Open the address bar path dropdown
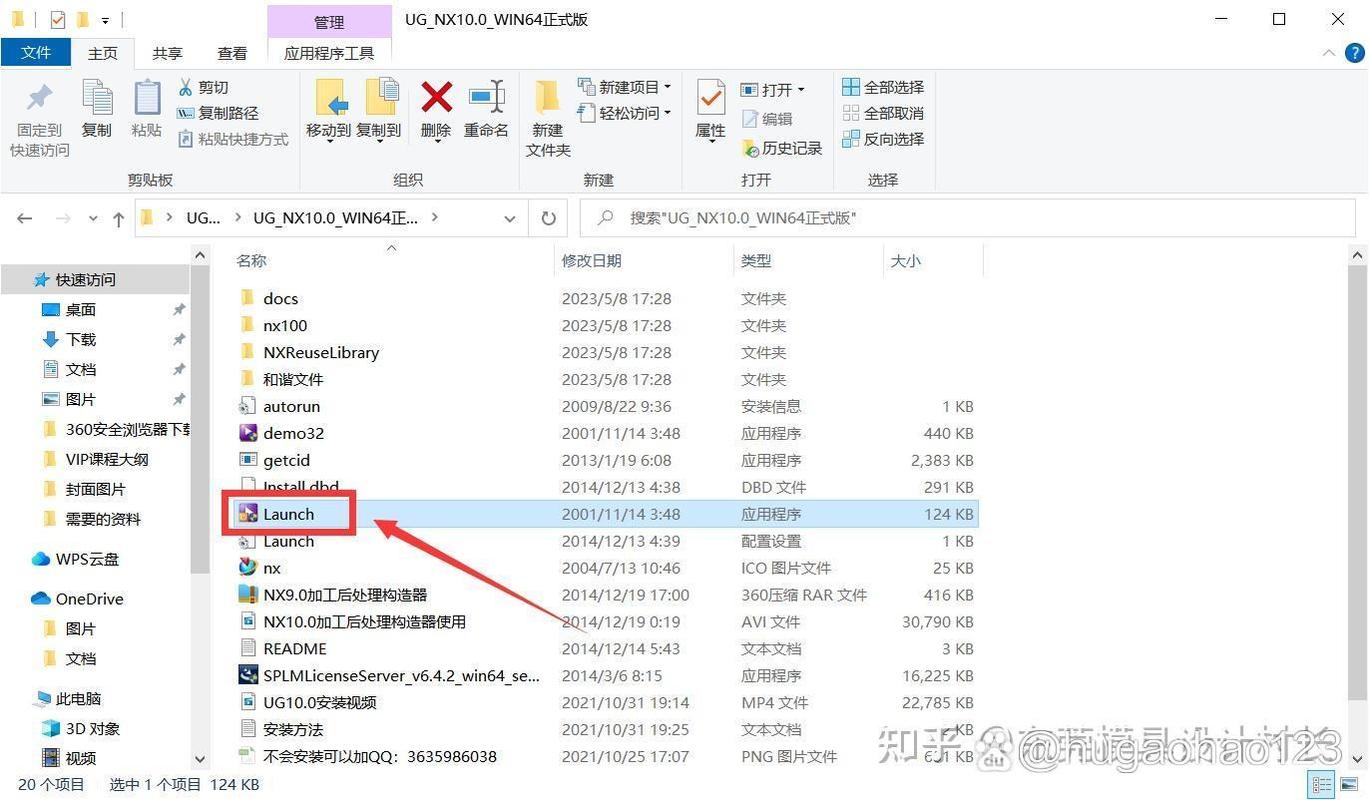 click(510, 218)
